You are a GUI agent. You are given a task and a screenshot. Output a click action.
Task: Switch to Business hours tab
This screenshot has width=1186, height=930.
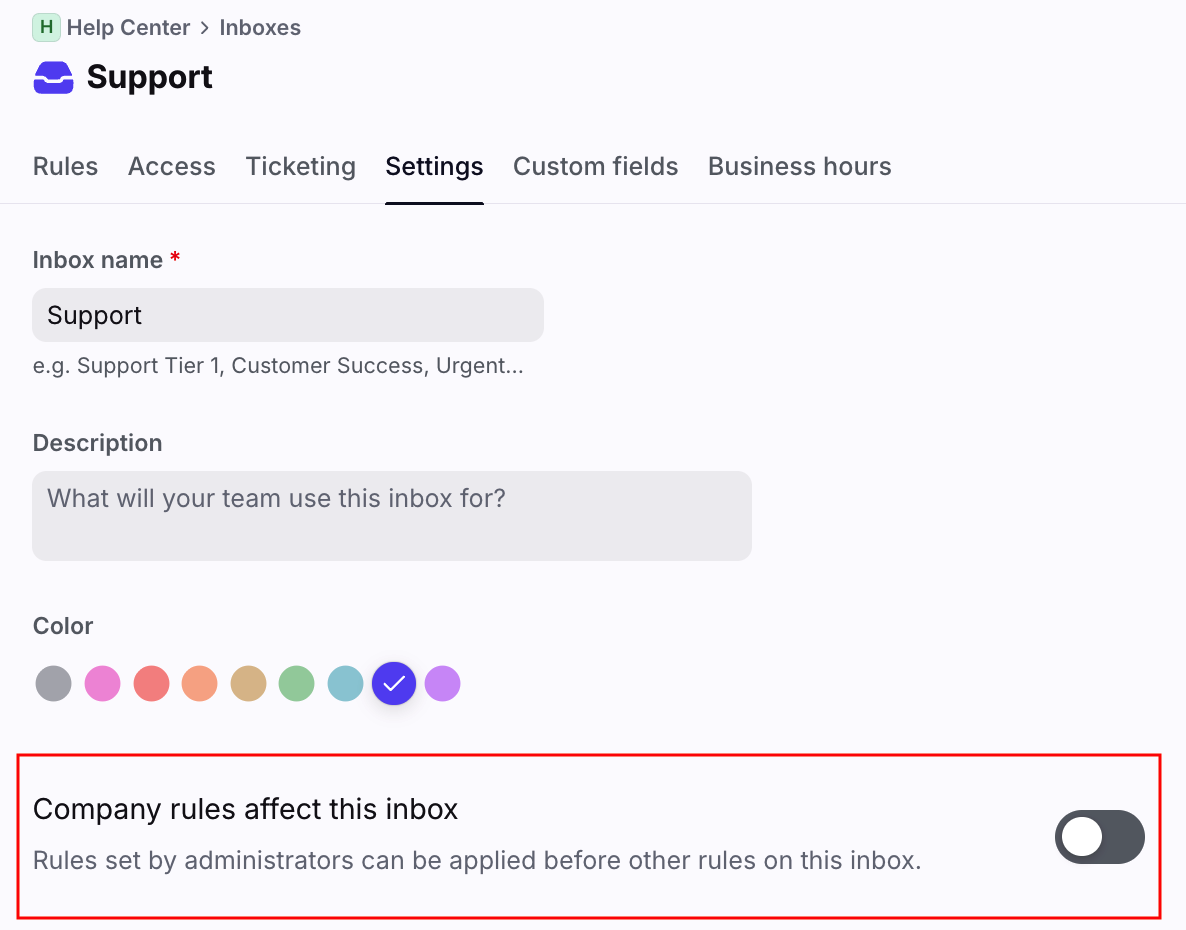pyautogui.click(x=799, y=166)
